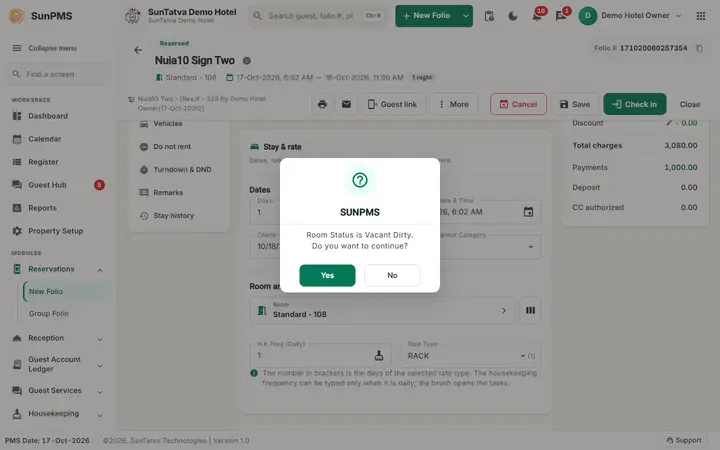Open the RACK rate type dropdown

pyautogui.click(x=471, y=355)
